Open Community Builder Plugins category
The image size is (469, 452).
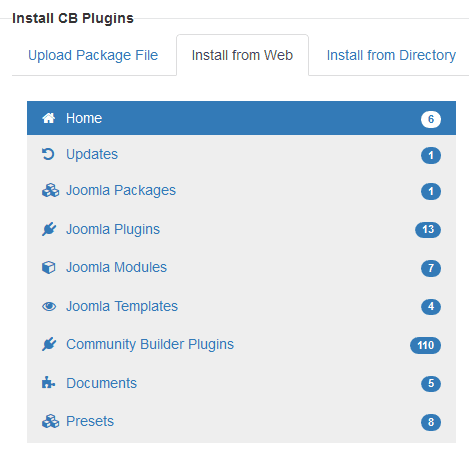pyautogui.click(x=241, y=344)
